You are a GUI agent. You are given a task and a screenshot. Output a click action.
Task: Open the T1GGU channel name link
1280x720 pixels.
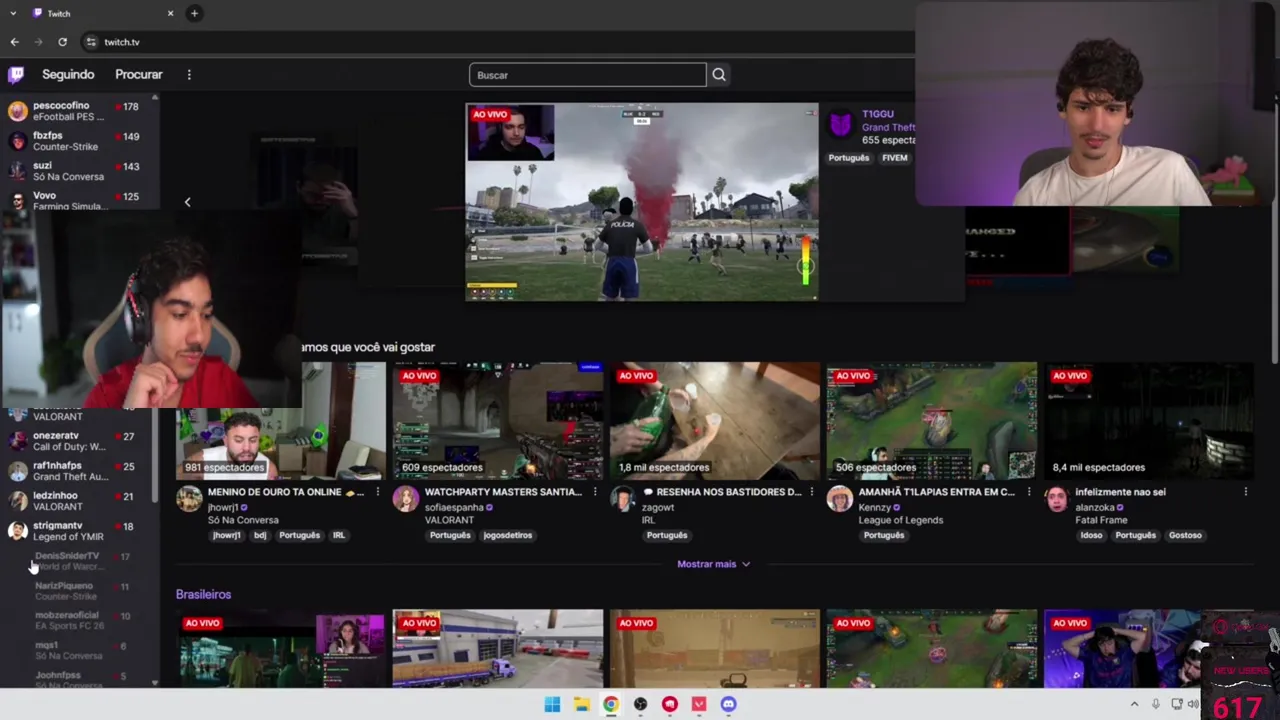pyautogui.click(x=877, y=114)
